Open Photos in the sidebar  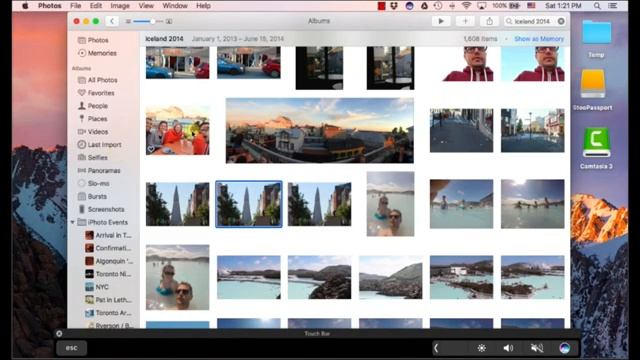98,40
